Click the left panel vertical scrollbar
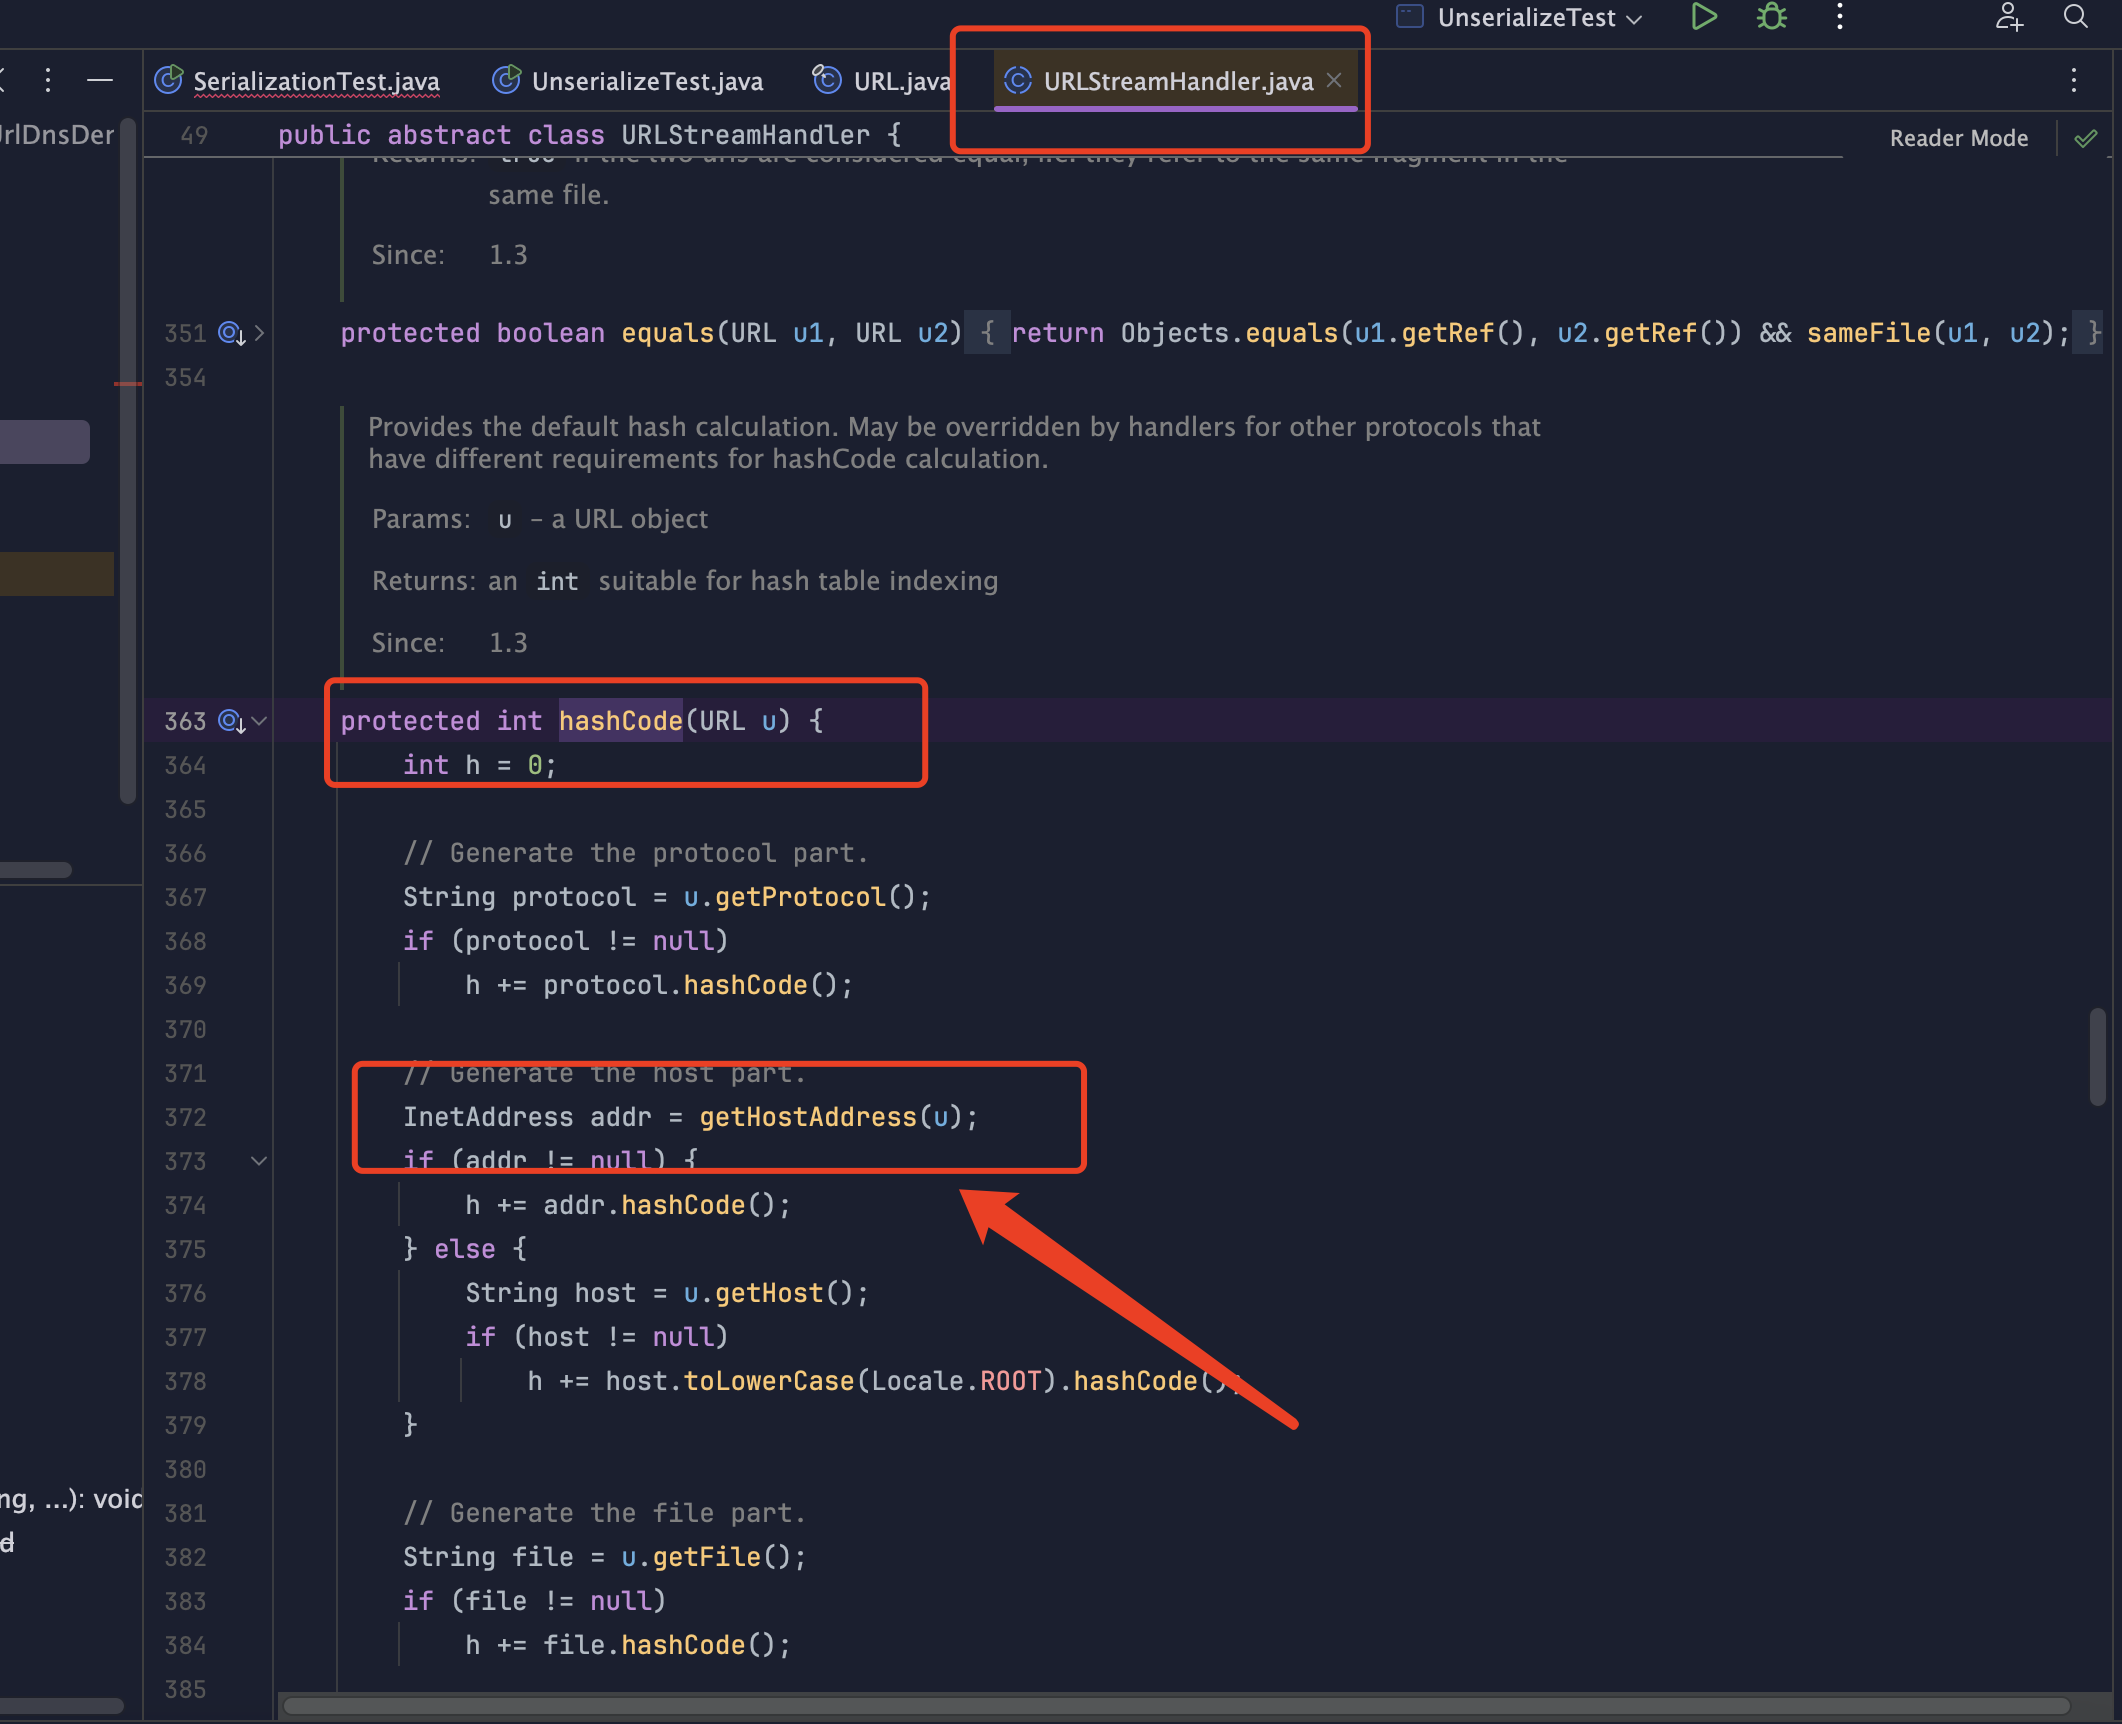Viewport: 2122px width, 1724px height. [x=128, y=460]
